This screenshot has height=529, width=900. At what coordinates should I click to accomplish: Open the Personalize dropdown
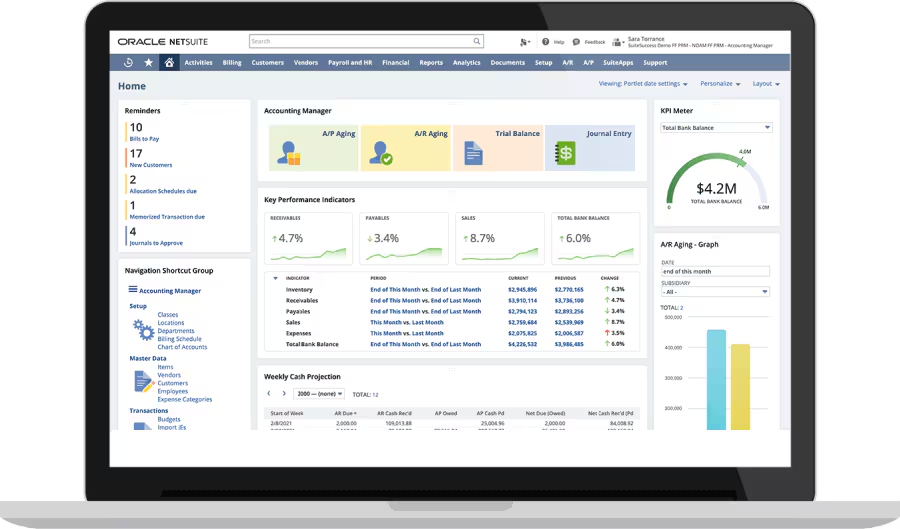click(x=720, y=84)
